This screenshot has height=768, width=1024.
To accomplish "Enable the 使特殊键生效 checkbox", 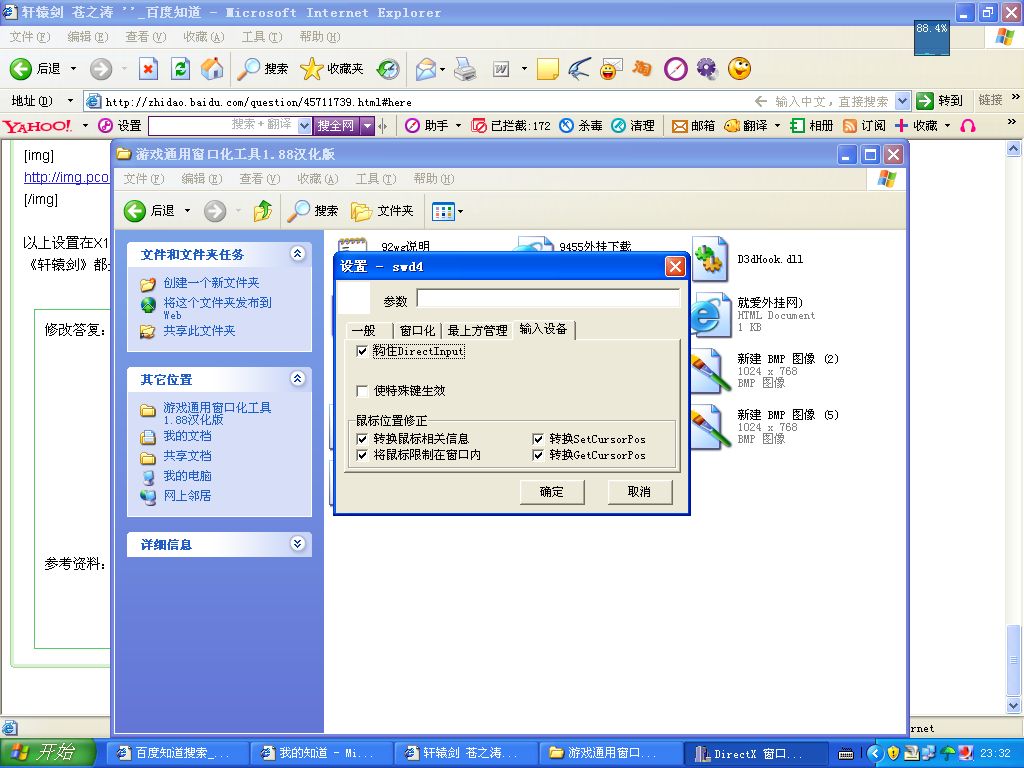I will [363, 391].
